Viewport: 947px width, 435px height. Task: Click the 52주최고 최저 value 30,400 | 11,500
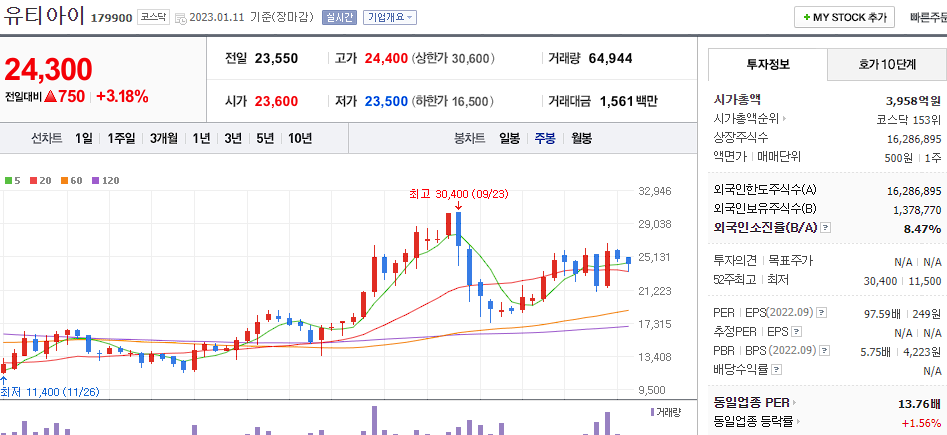pyautogui.click(x=903, y=281)
